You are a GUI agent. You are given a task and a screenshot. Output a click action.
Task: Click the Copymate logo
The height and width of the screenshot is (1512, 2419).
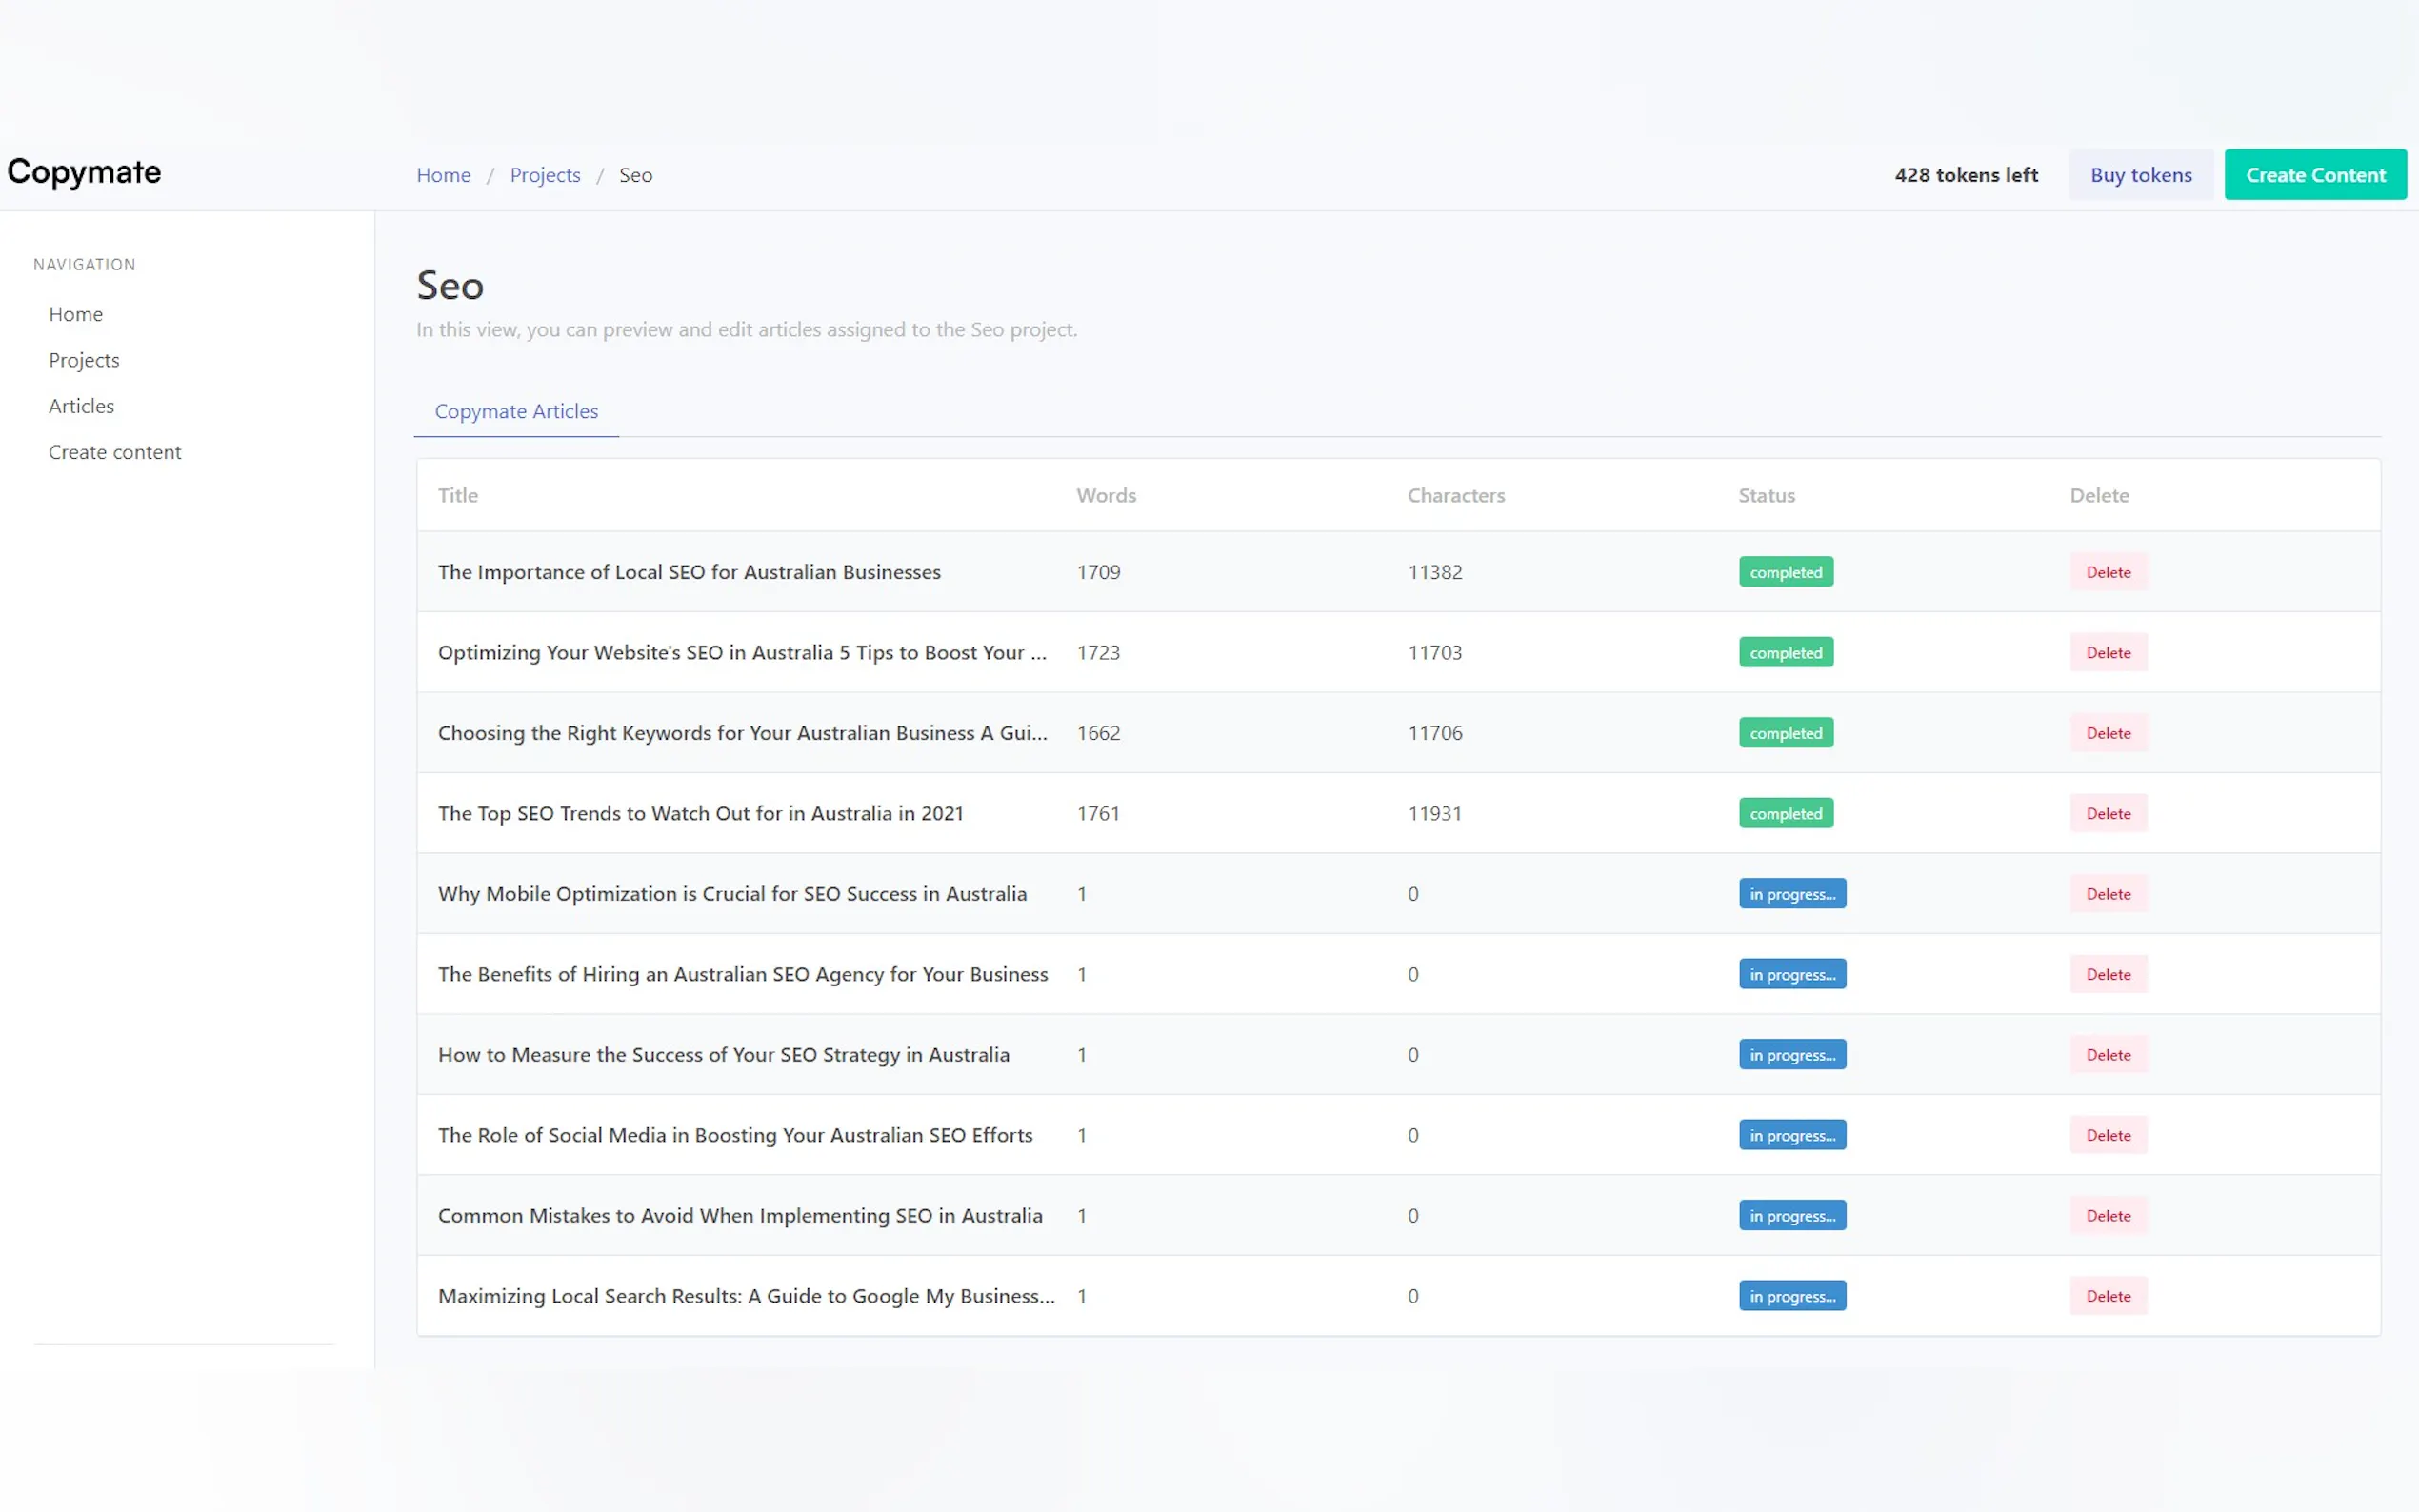[84, 172]
